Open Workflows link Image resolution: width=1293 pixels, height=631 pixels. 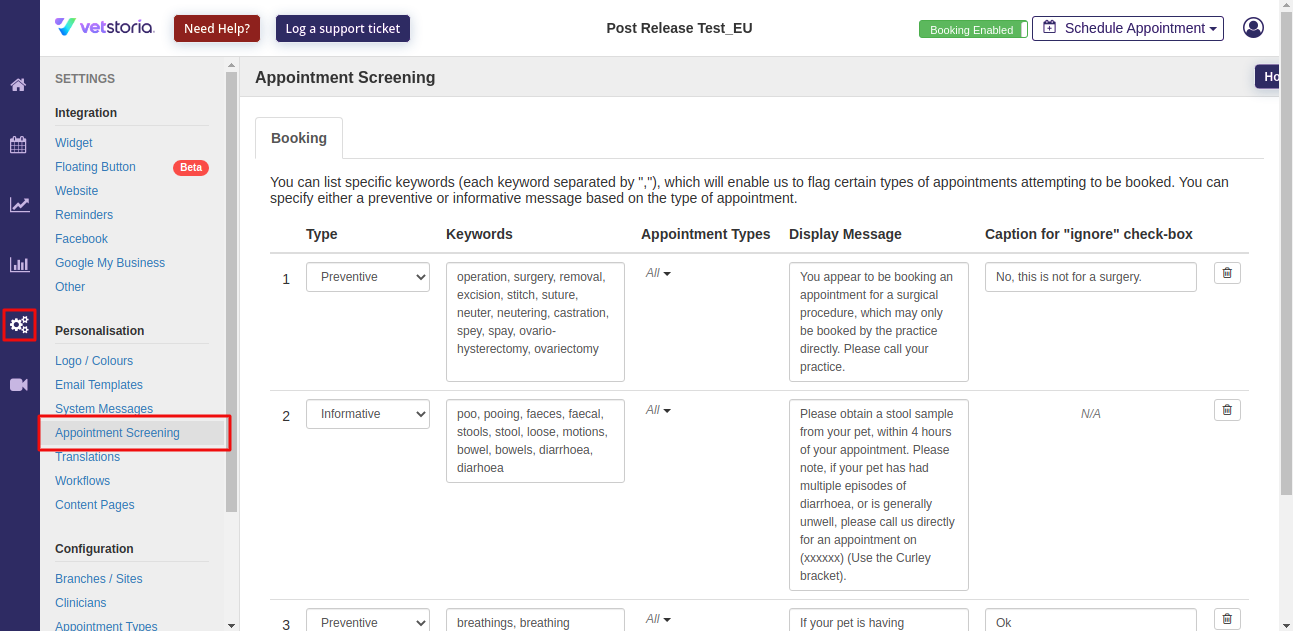tap(82, 481)
